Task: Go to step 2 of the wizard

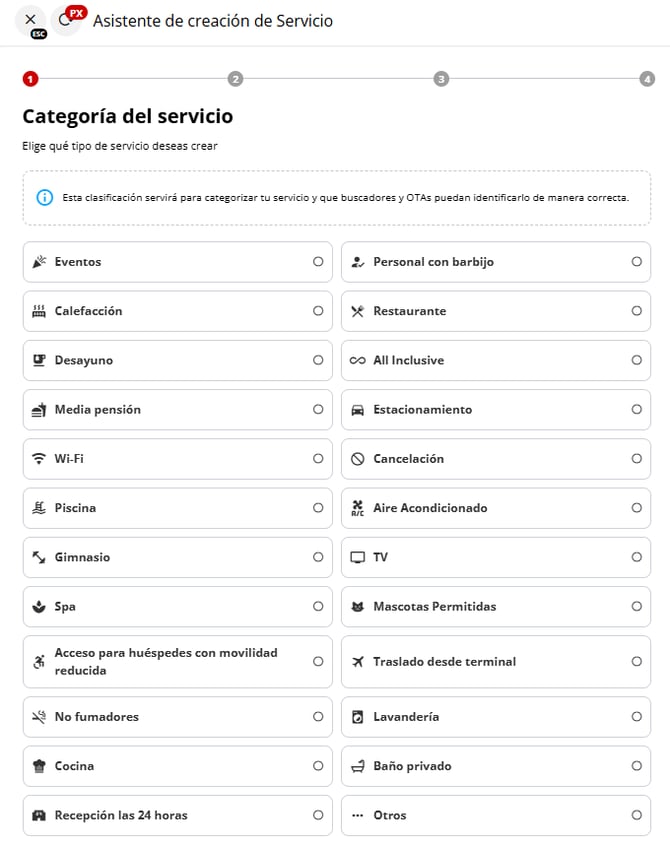Action: click(235, 79)
